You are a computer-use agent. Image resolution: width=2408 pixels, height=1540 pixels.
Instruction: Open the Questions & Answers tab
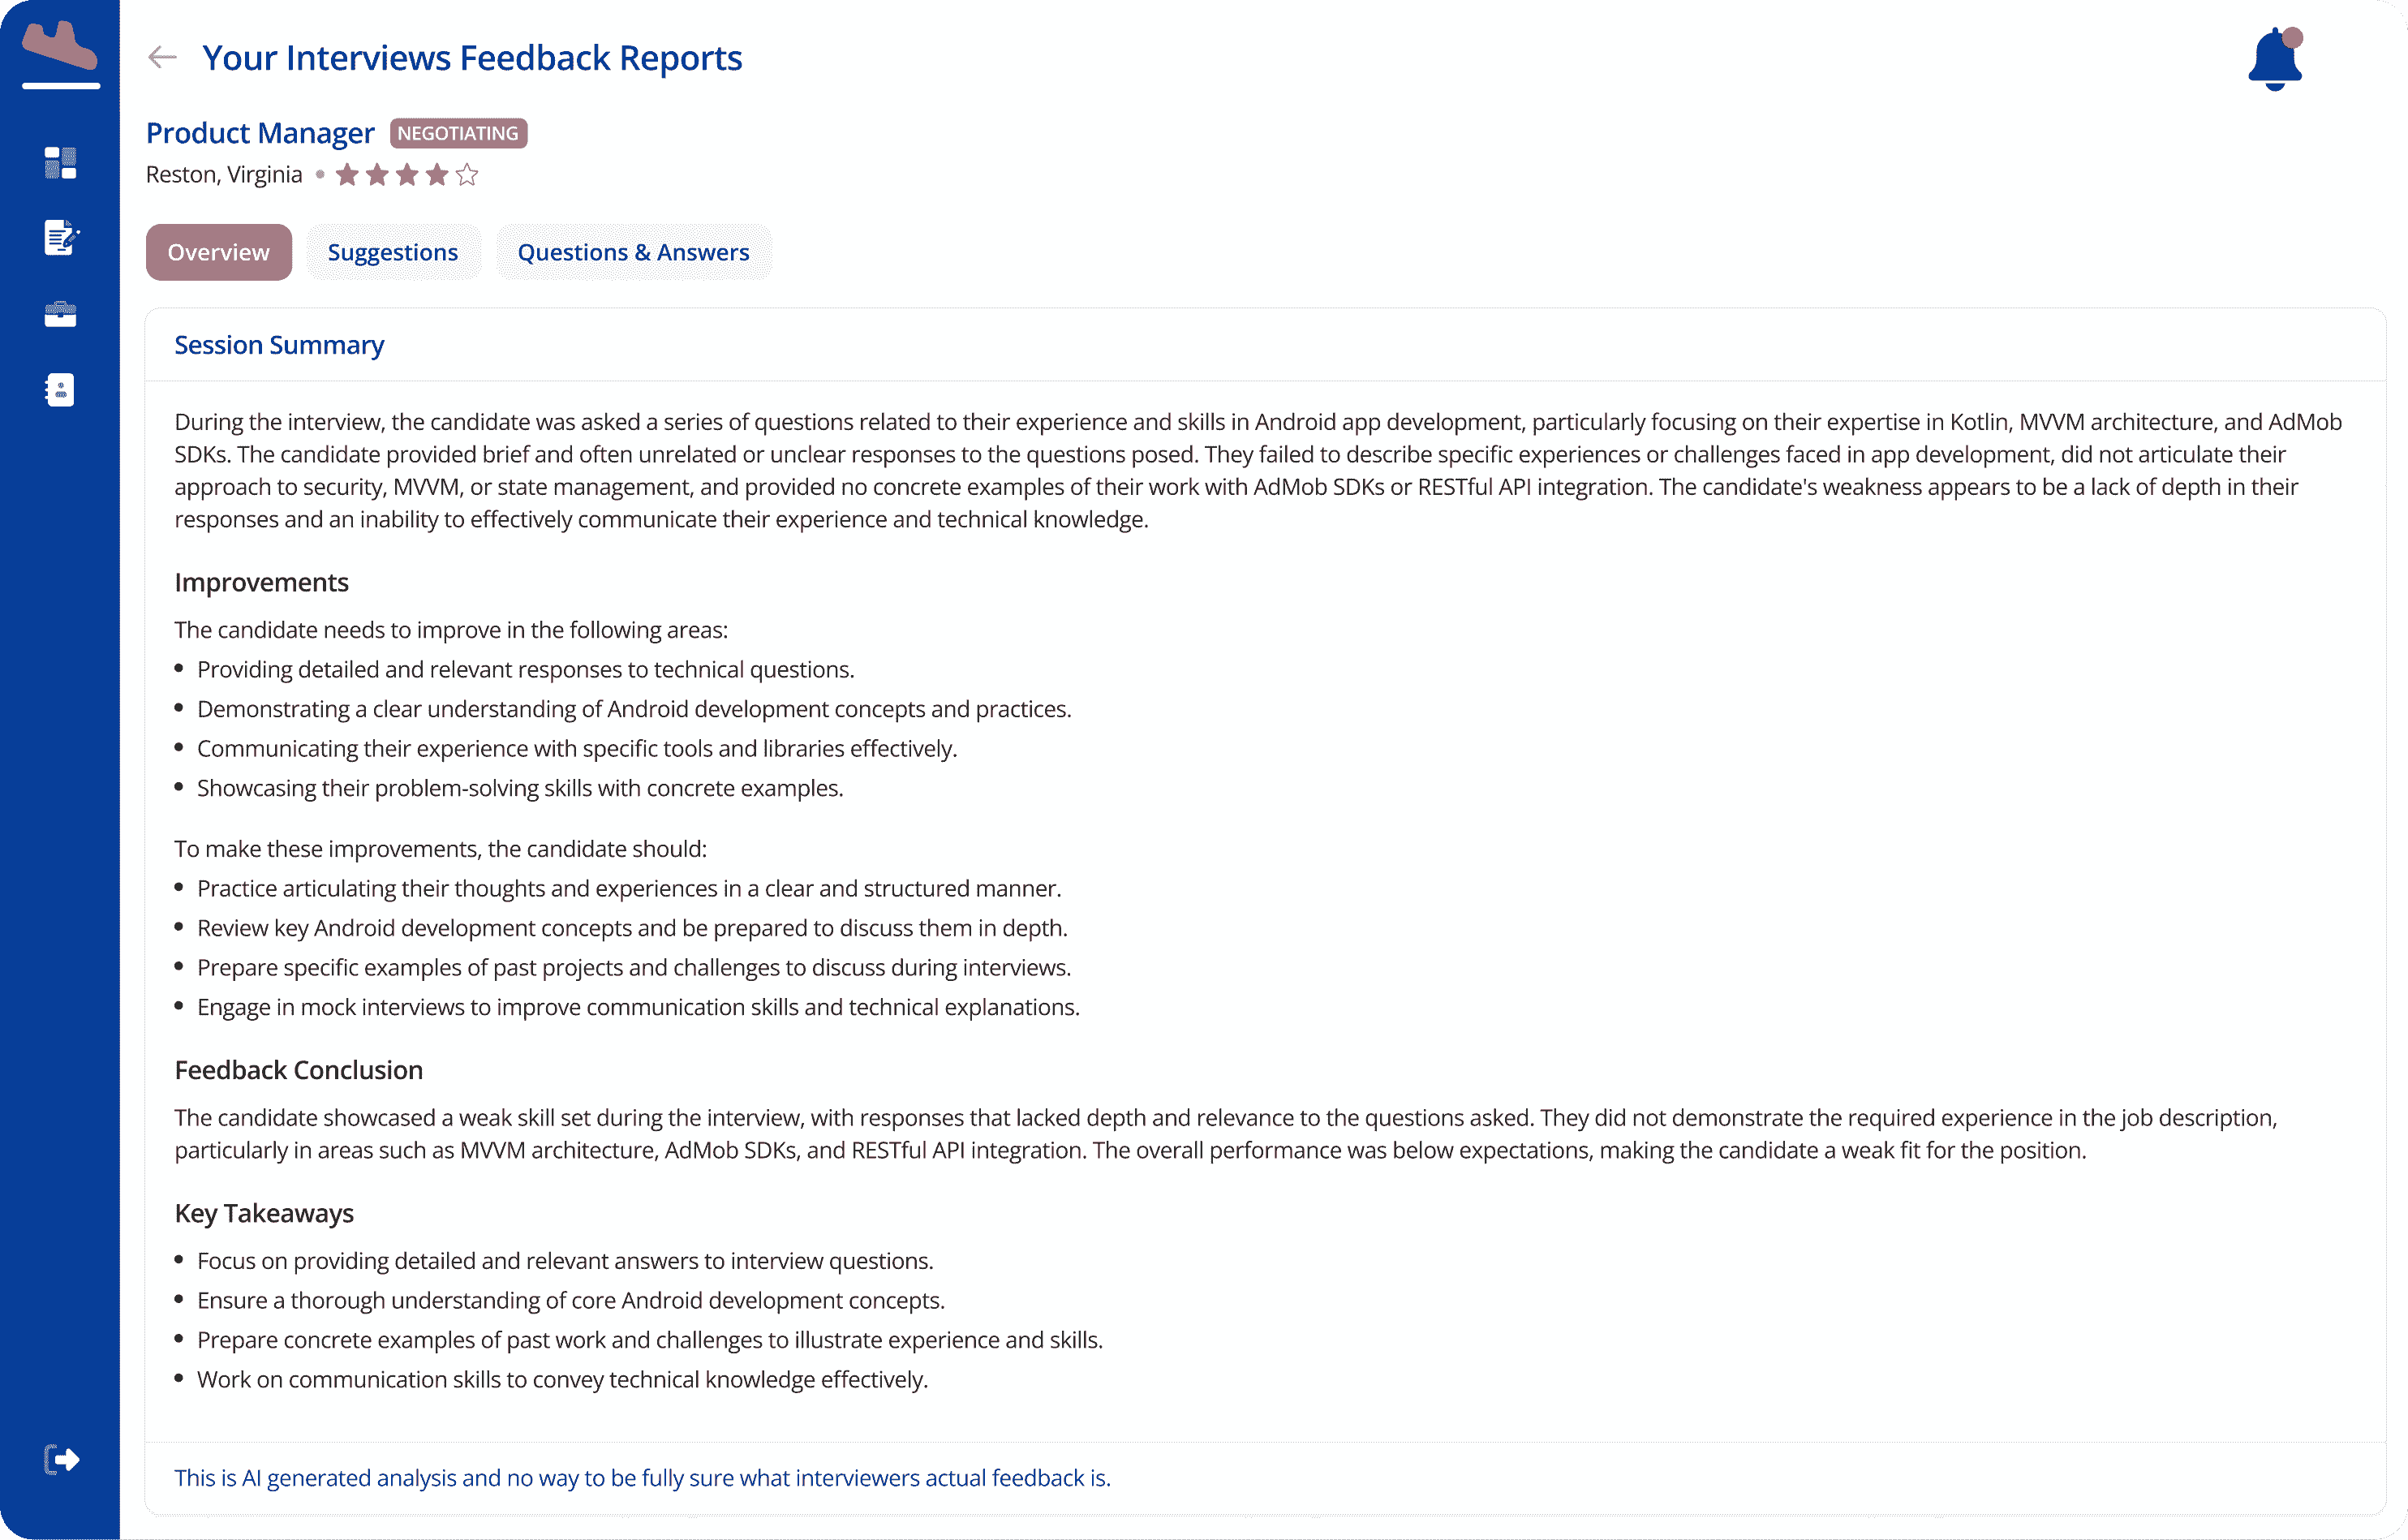pos(633,252)
